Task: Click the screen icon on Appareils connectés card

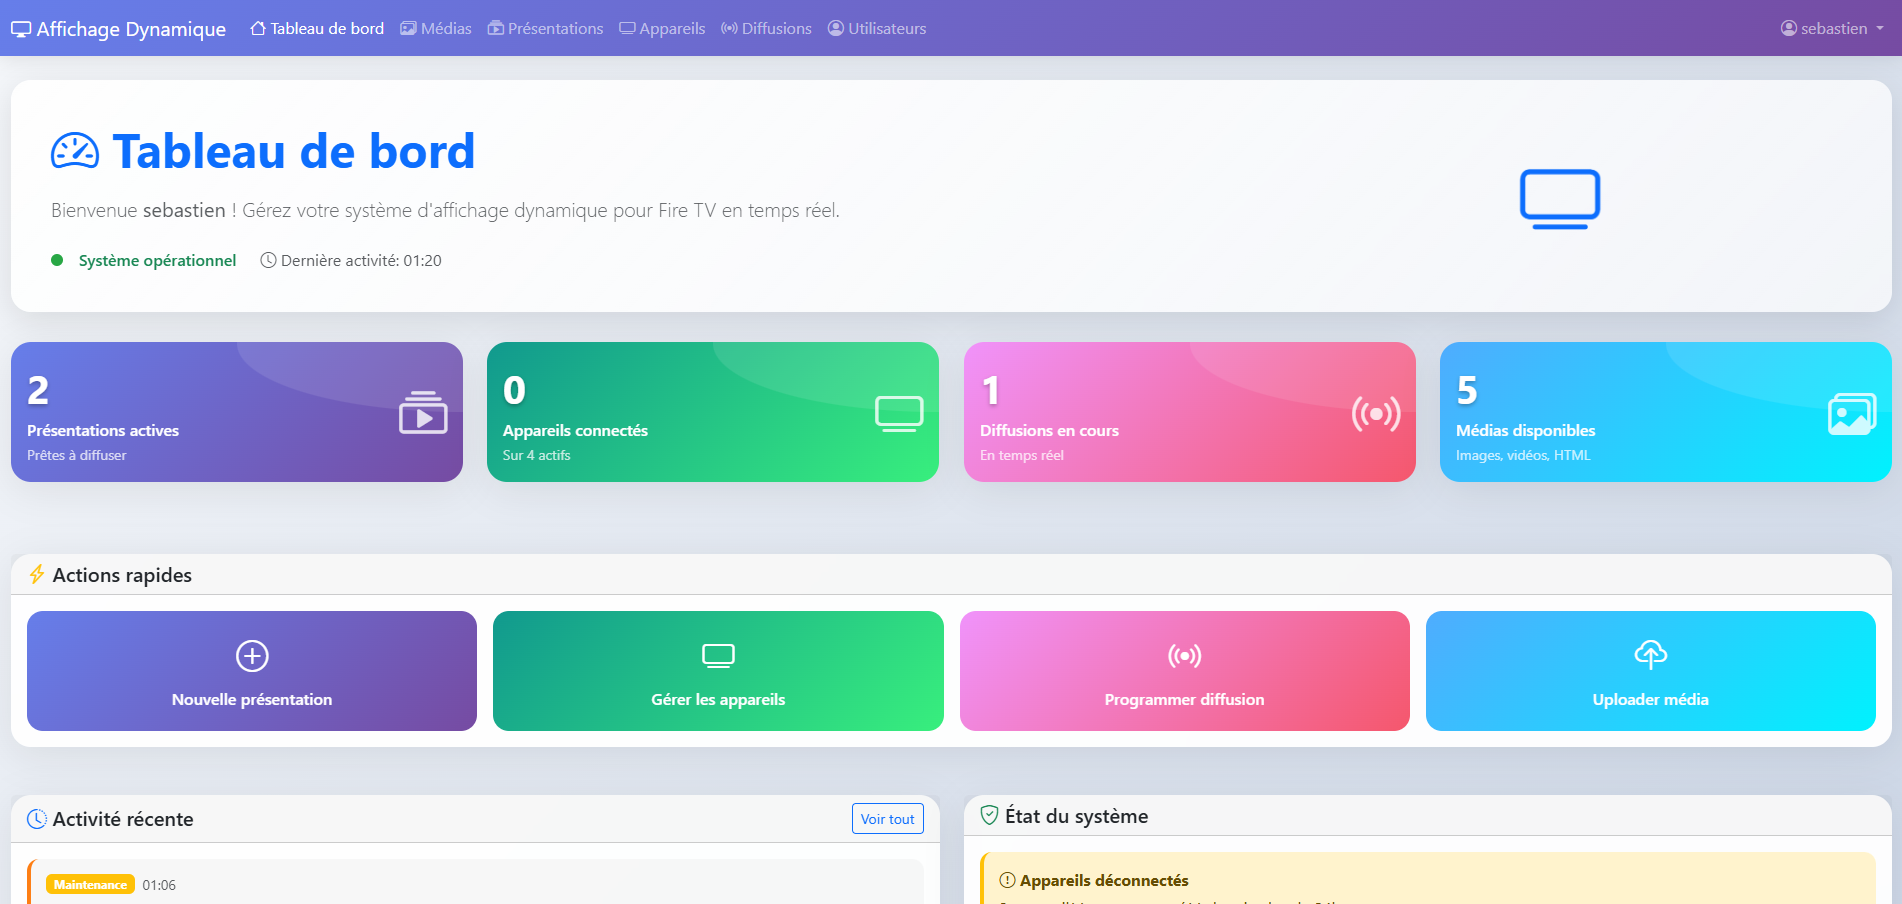Action: point(899,413)
